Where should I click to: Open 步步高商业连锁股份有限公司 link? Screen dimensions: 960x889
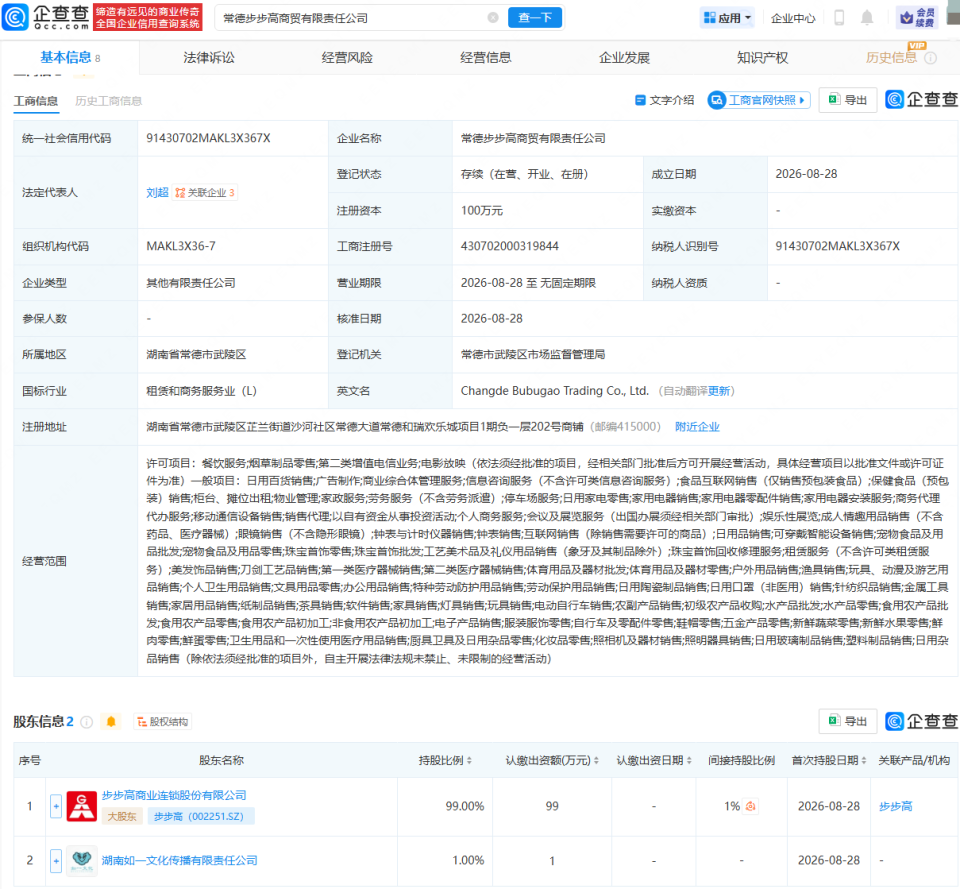(x=174, y=795)
